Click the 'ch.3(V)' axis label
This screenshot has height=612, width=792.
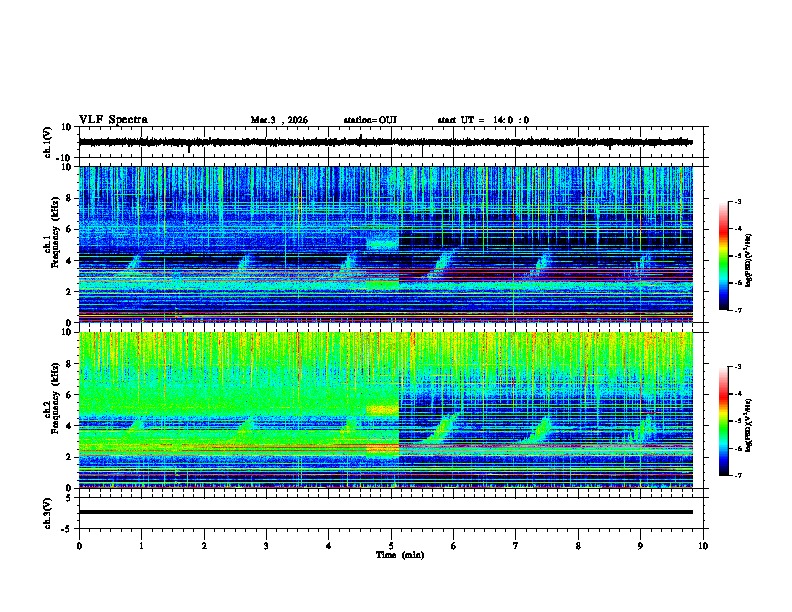click(48, 513)
